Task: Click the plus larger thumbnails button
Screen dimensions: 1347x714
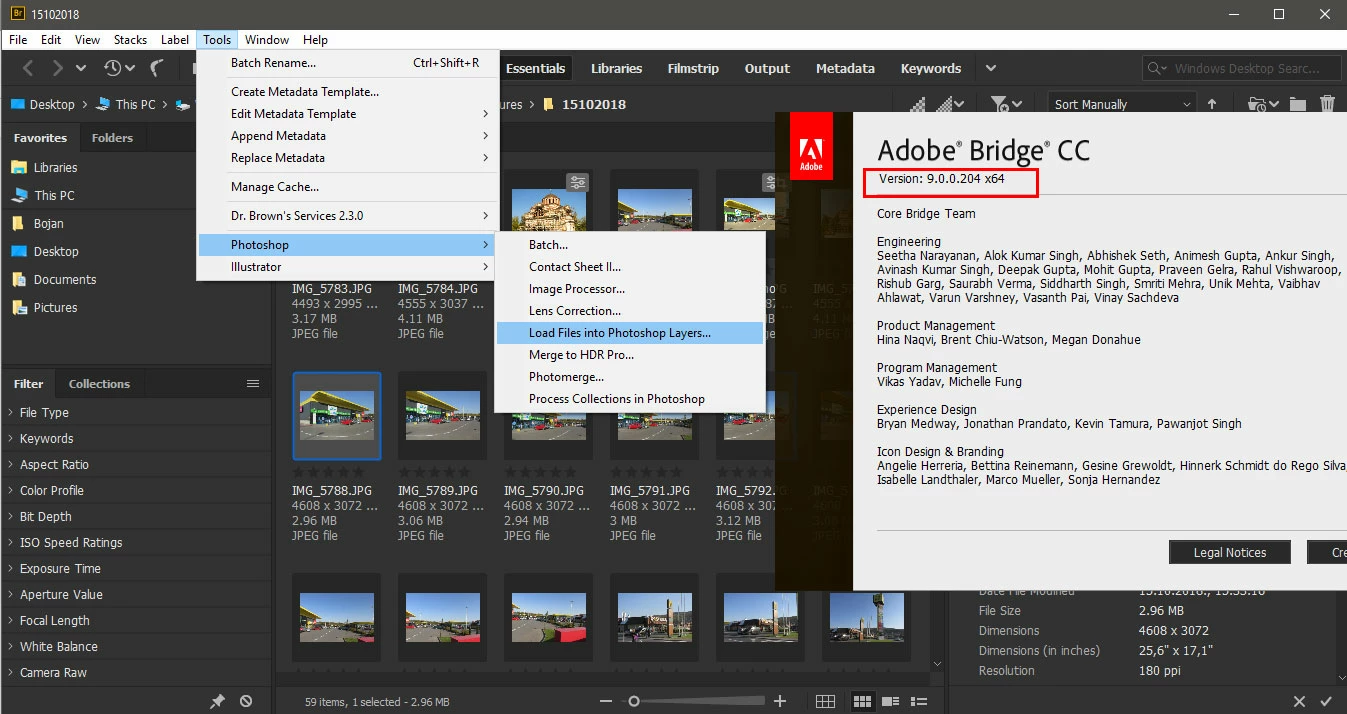Action: click(781, 702)
